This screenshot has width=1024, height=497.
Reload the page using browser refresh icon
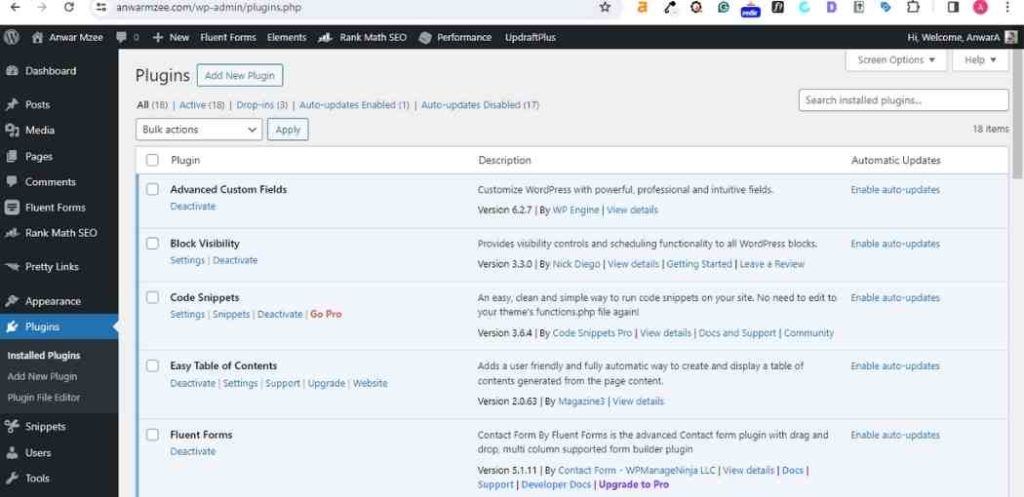tap(69, 7)
